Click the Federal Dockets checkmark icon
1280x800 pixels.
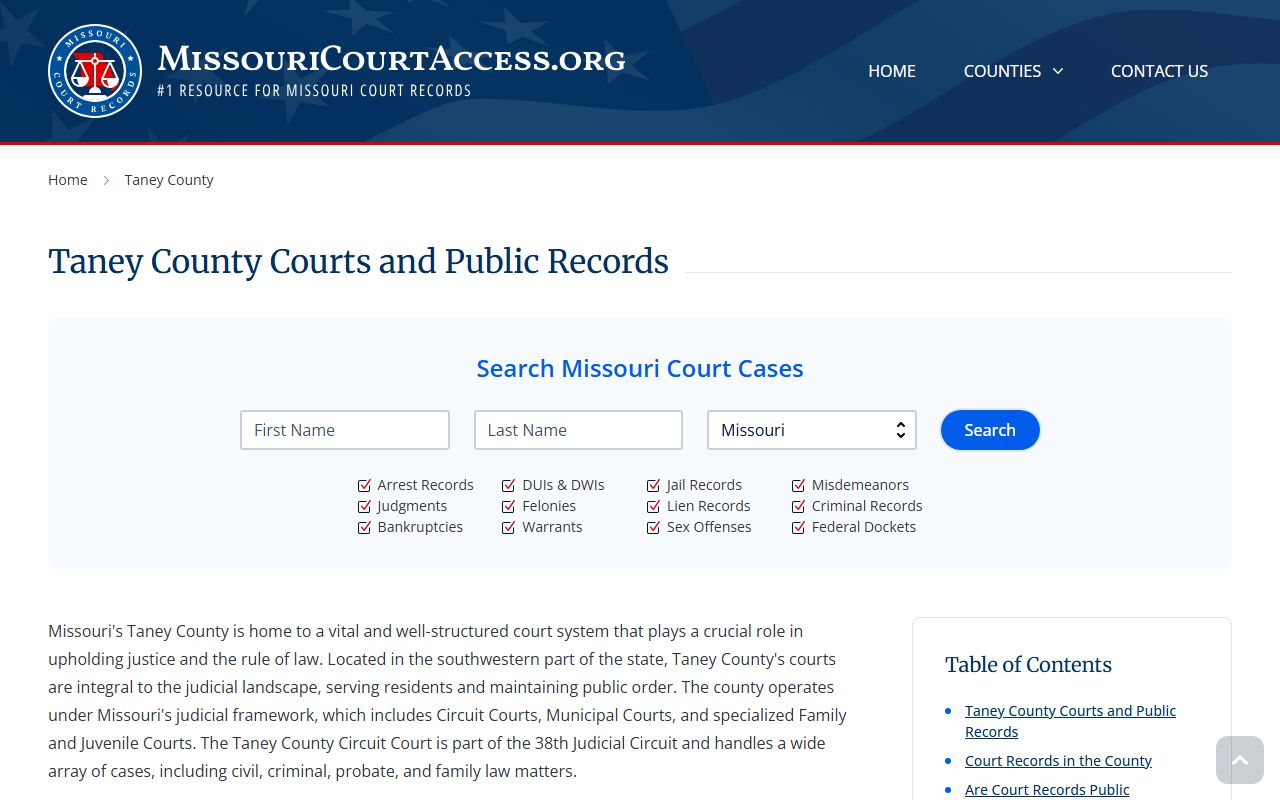pyautogui.click(x=799, y=527)
